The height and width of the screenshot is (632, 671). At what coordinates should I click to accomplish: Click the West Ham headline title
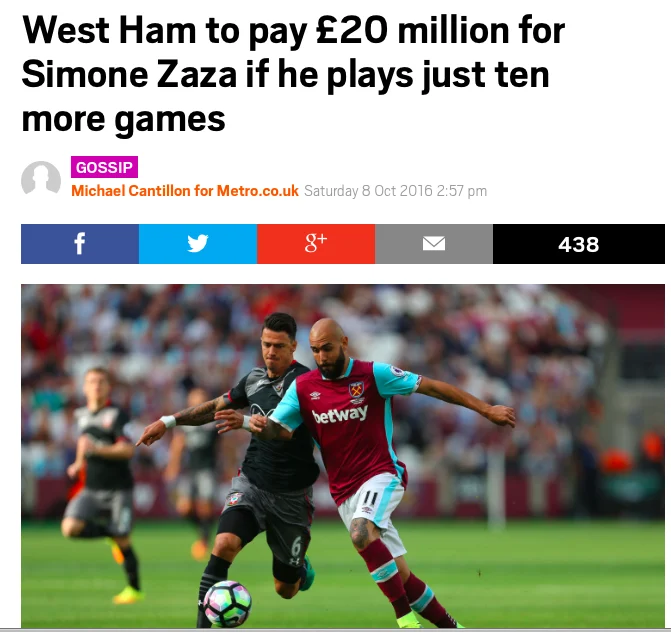tap(293, 75)
